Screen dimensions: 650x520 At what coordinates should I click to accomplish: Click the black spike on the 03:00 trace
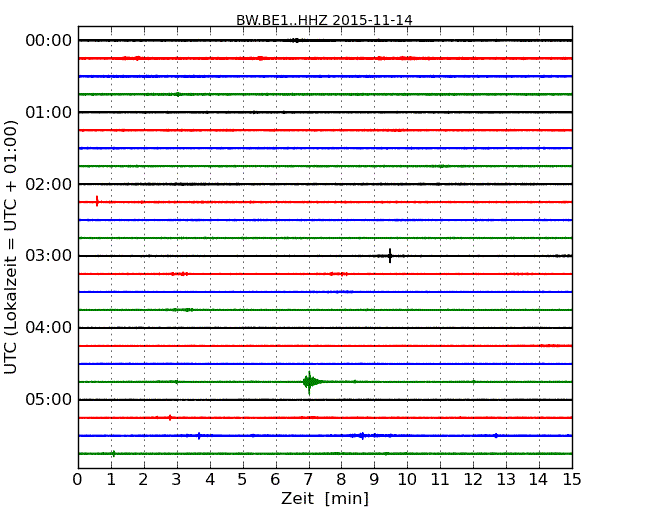(x=390, y=256)
